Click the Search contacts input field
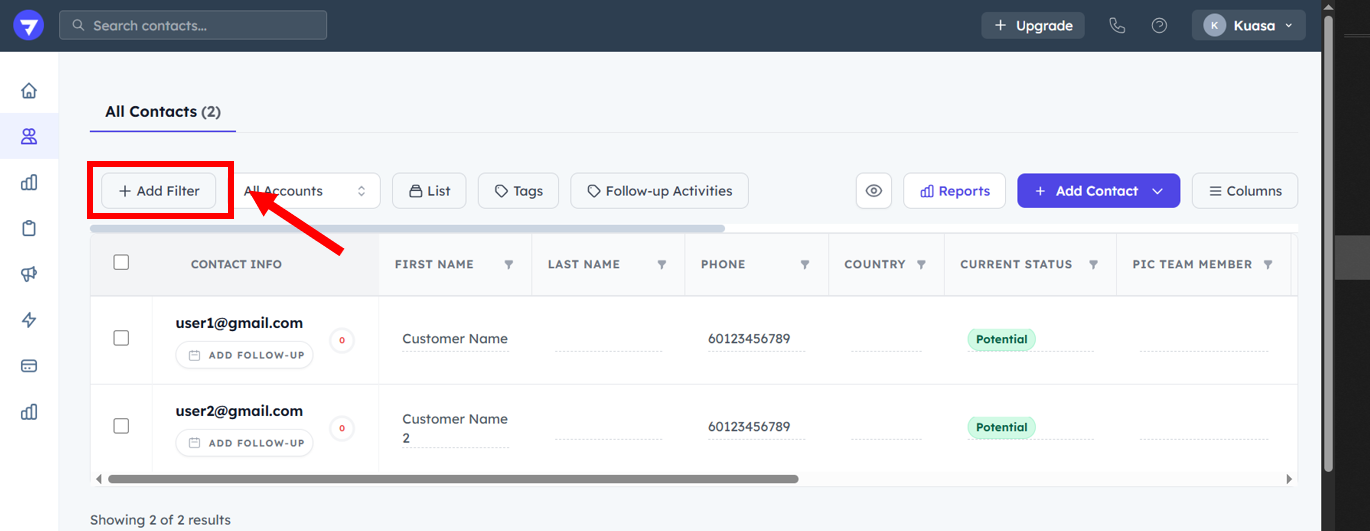1370x531 pixels. [x=193, y=26]
